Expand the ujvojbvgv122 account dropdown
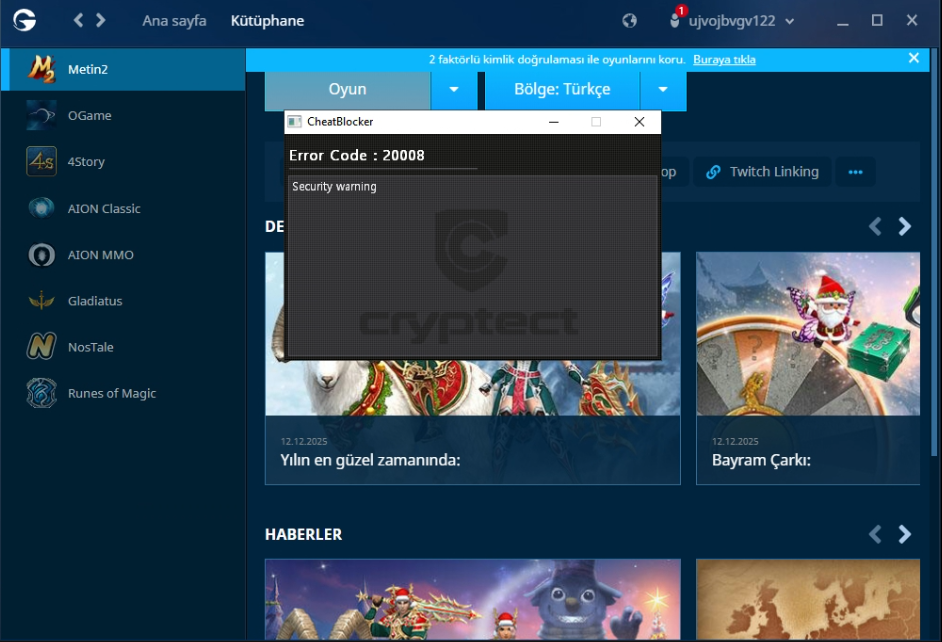Viewport: 942px width, 642px height. (789, 21)
